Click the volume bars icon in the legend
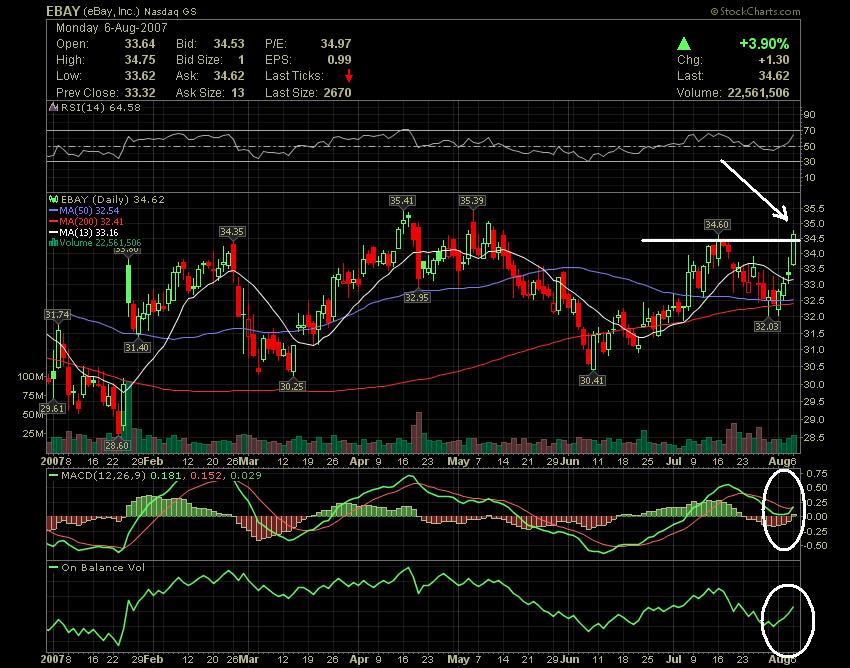Image resolution: width=850 pixels, height=668 pixels. (x=53, y=242)
